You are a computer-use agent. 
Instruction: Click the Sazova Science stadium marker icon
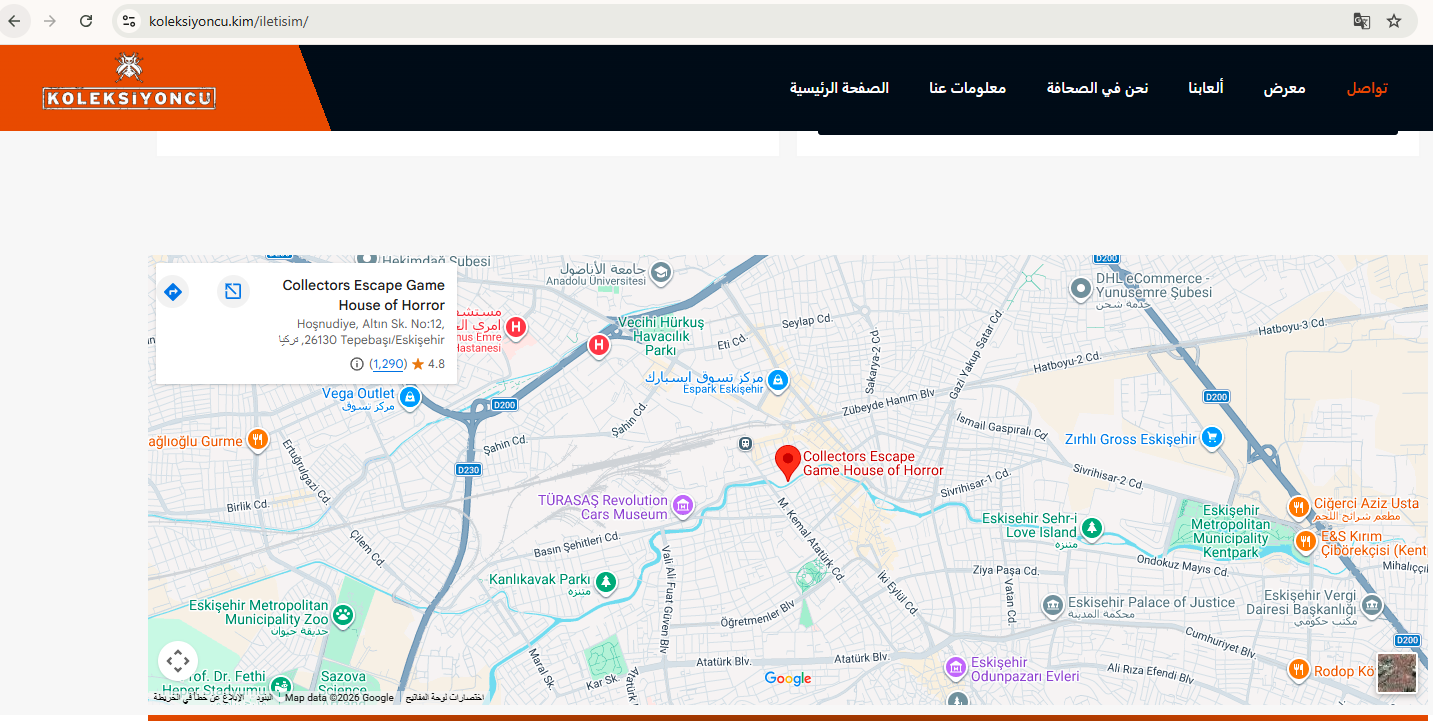(280, 686)
